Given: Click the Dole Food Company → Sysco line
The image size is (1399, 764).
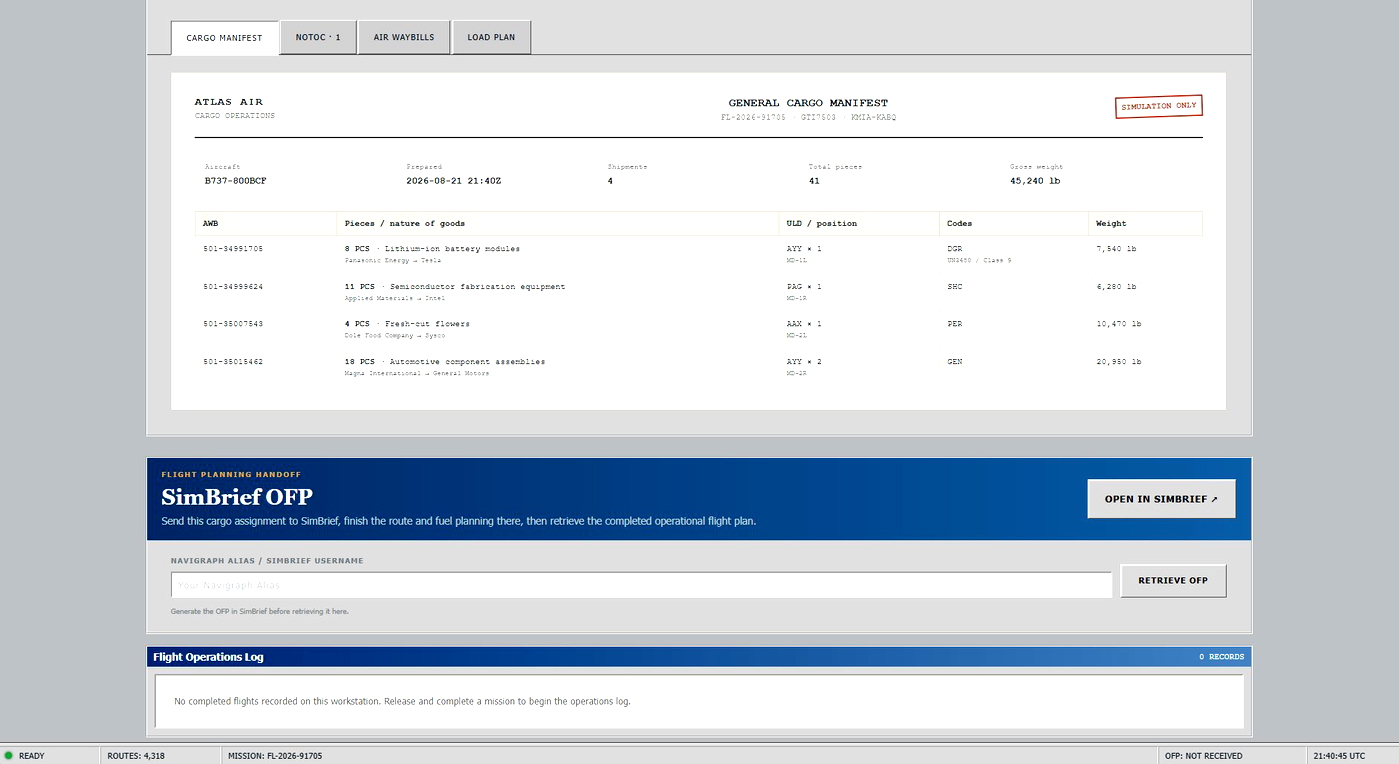Looking at the screenshot, I should [x=394, y=335].
